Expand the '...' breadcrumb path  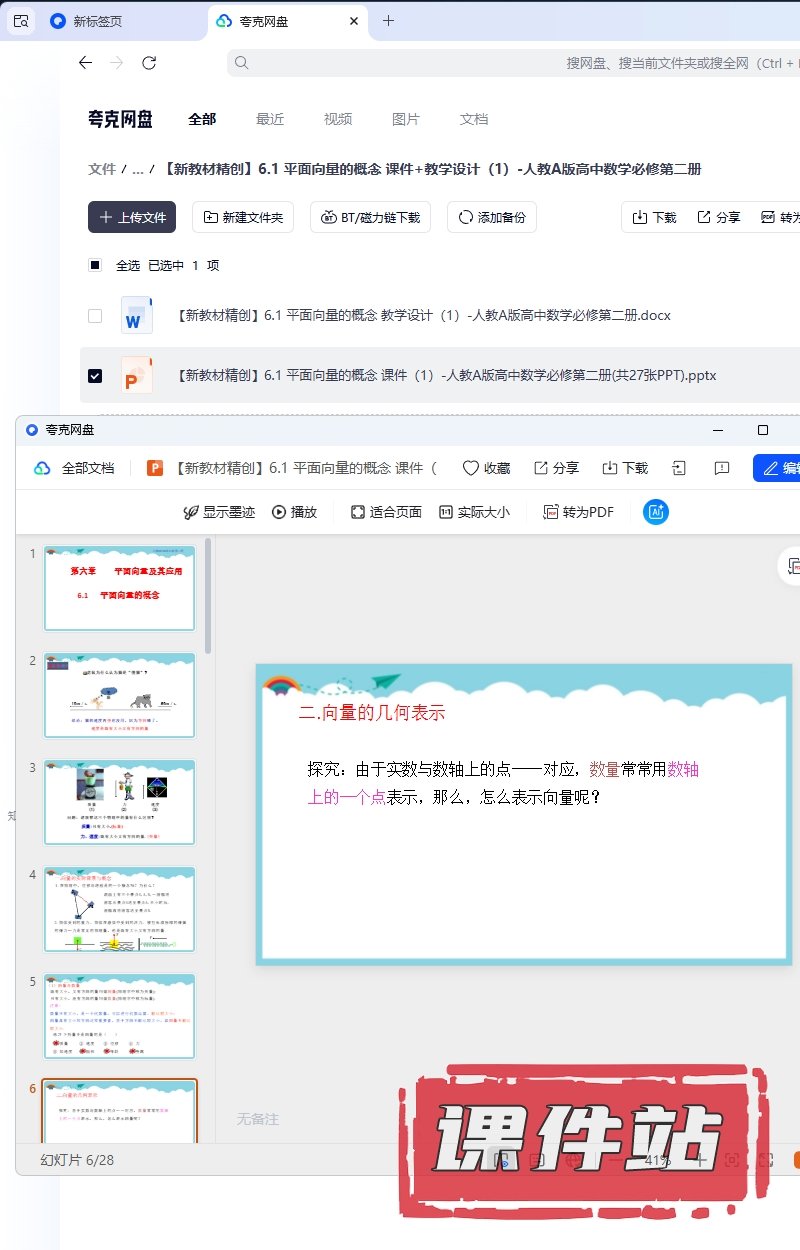[x=138, y=170]
